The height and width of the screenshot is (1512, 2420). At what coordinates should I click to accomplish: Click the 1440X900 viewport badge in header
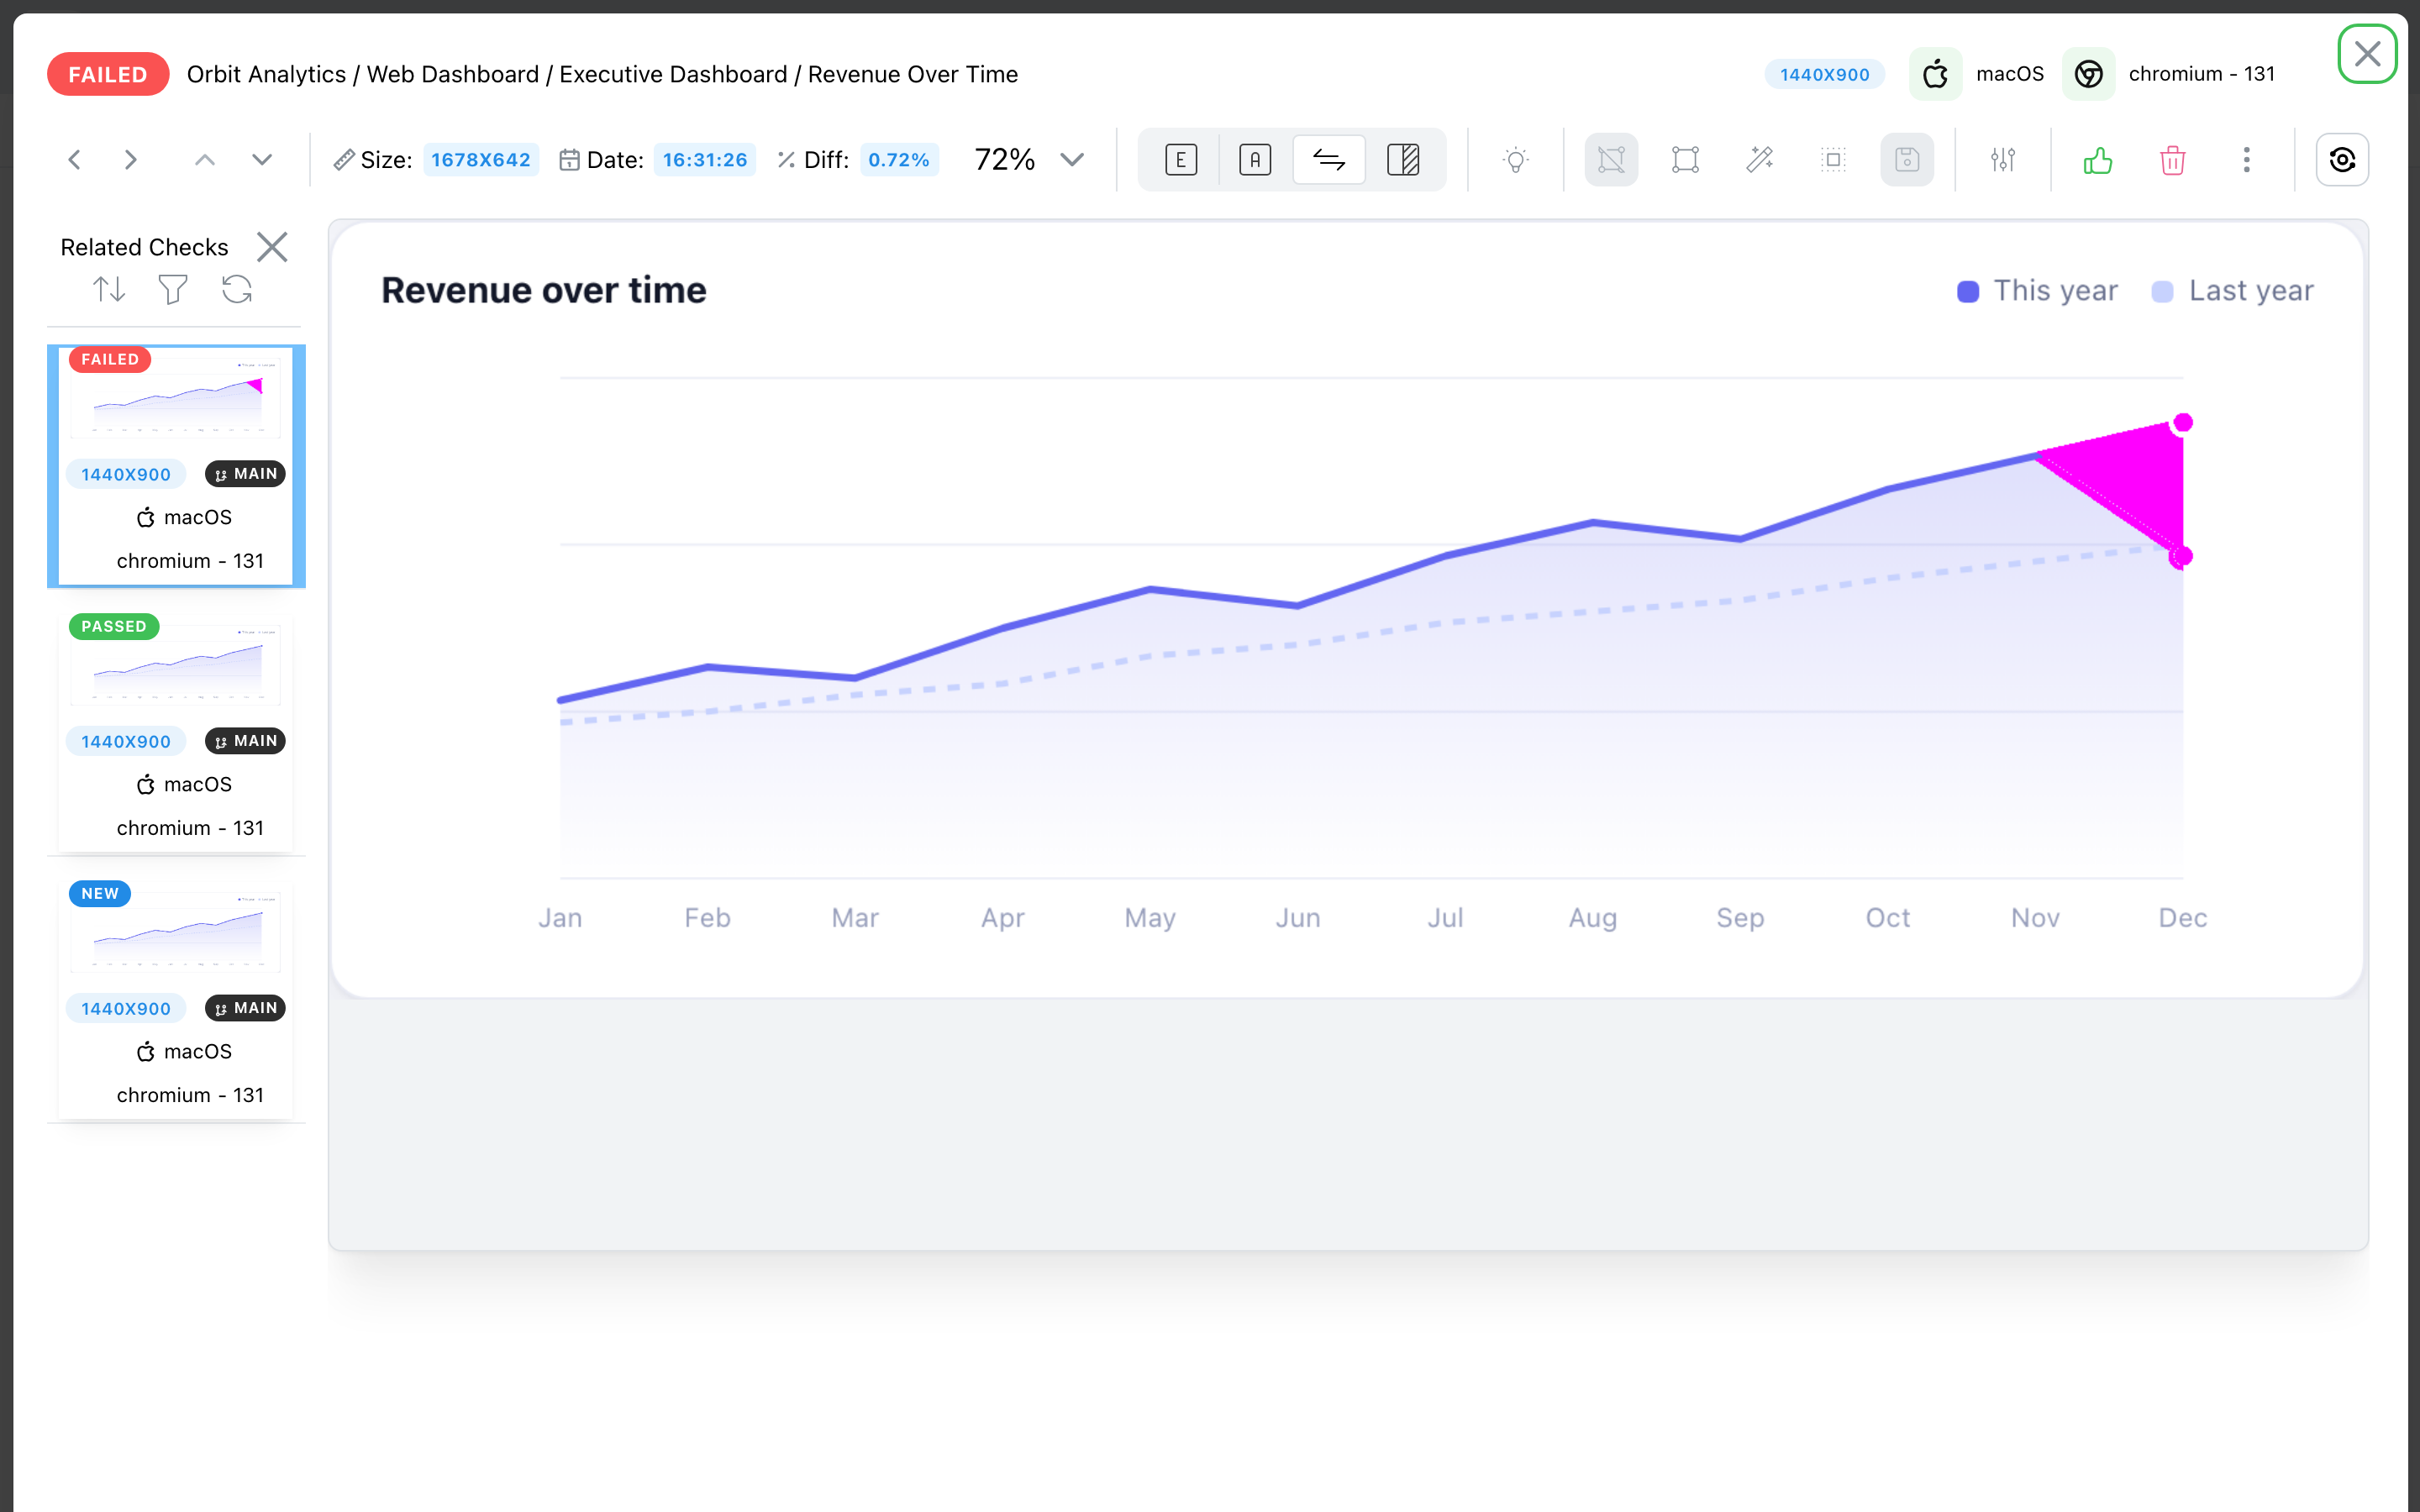point(1824,74)
